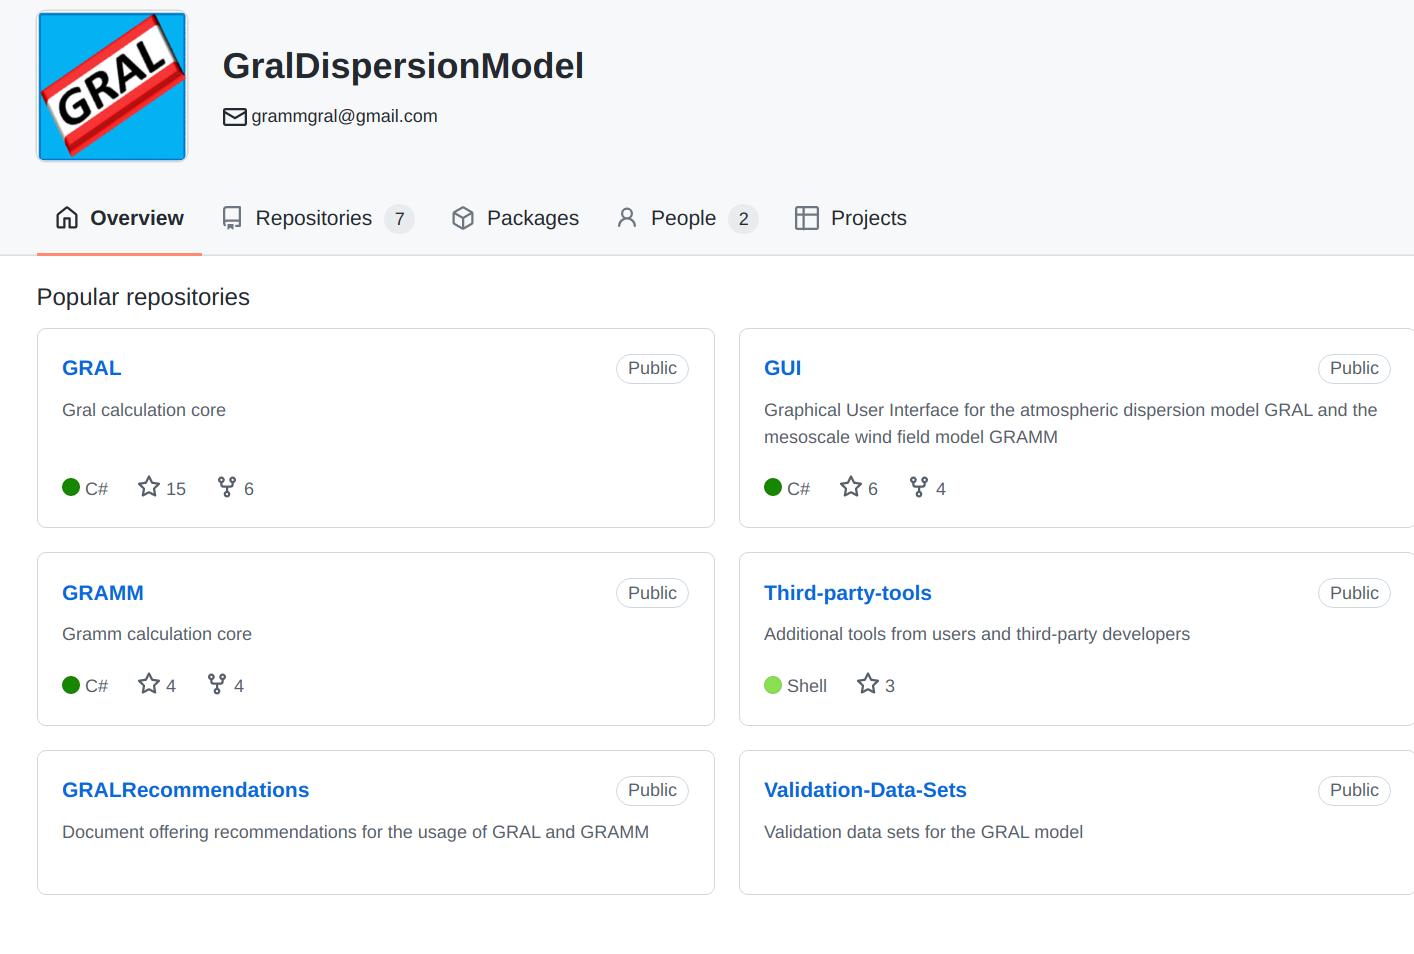Open the Third-party-tools repository link

coord(848,593)
